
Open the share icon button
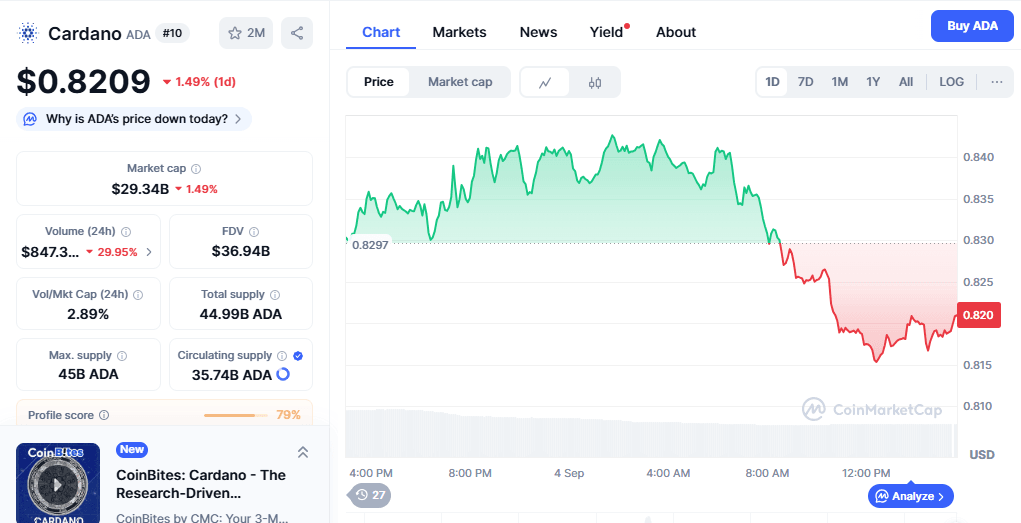[x=297, y=33]
